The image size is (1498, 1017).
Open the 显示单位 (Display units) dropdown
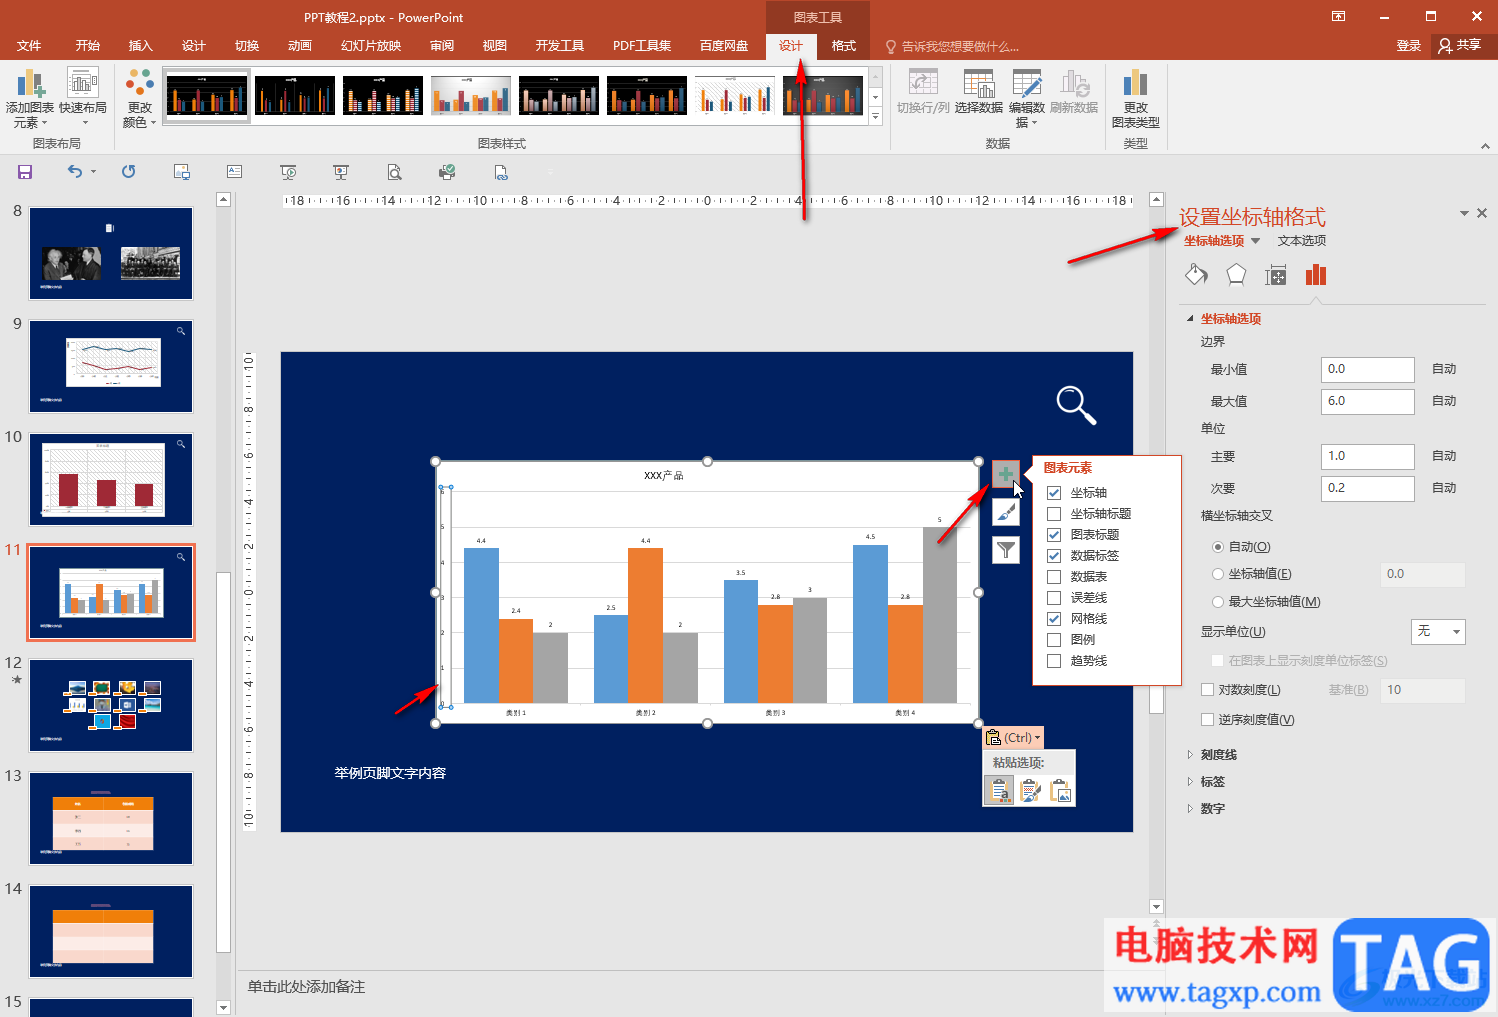[x=1438, y=632]
